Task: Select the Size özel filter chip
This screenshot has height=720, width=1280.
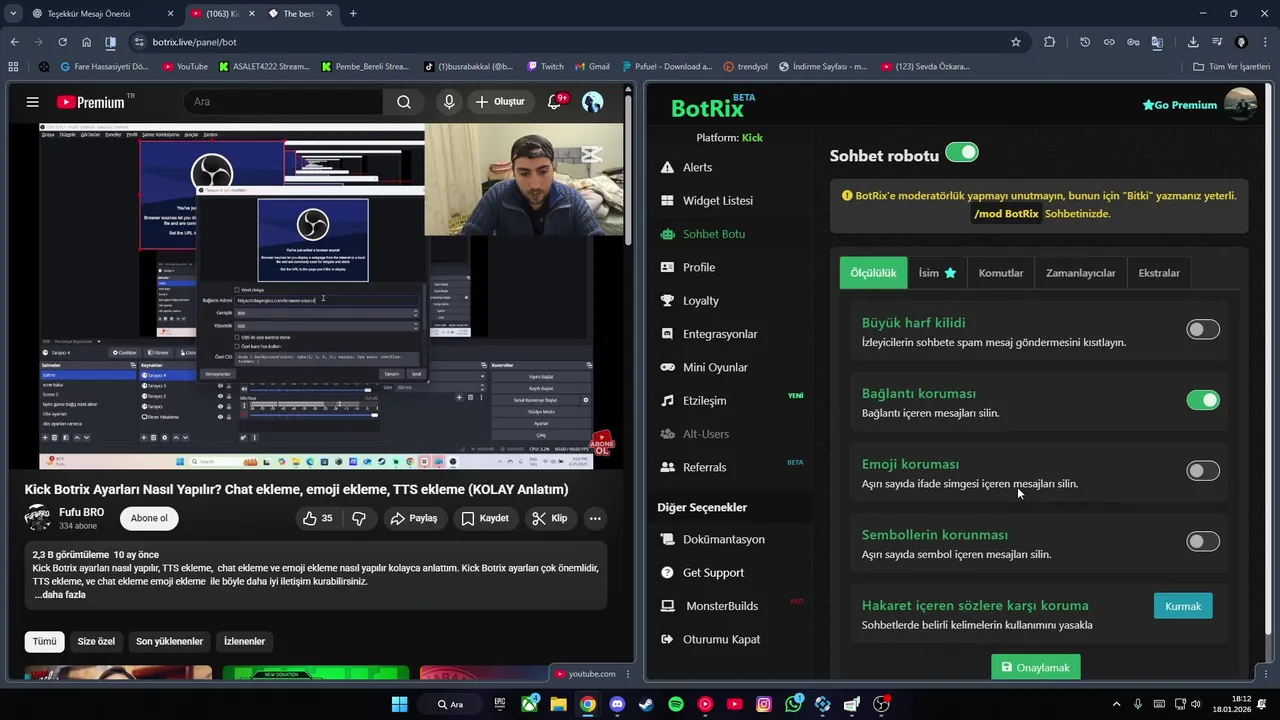Action: point(97,641)
